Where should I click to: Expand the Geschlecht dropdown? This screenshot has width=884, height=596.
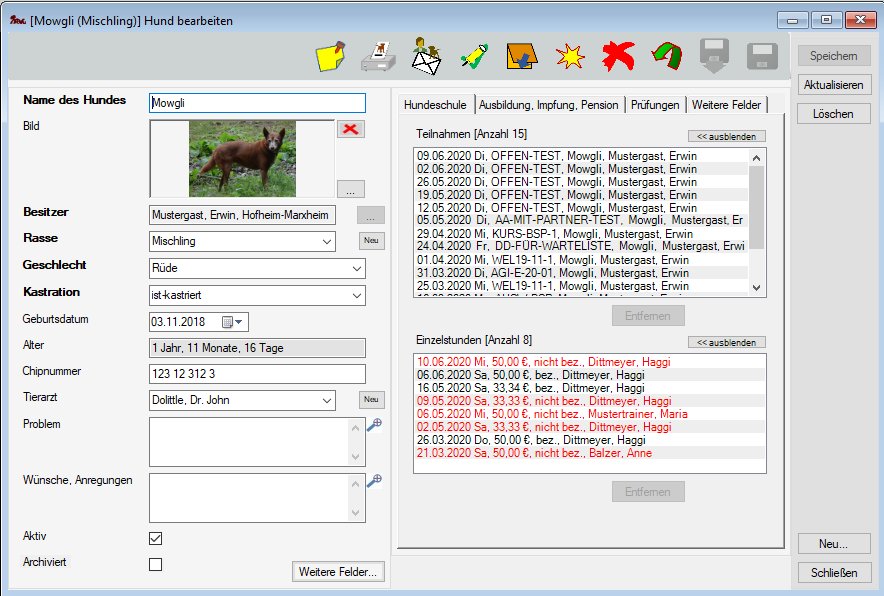tap(357, 268)
